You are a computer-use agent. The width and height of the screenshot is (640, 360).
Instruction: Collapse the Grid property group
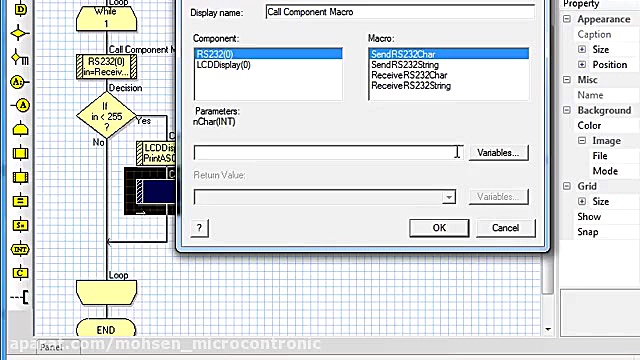coord(567,186)
